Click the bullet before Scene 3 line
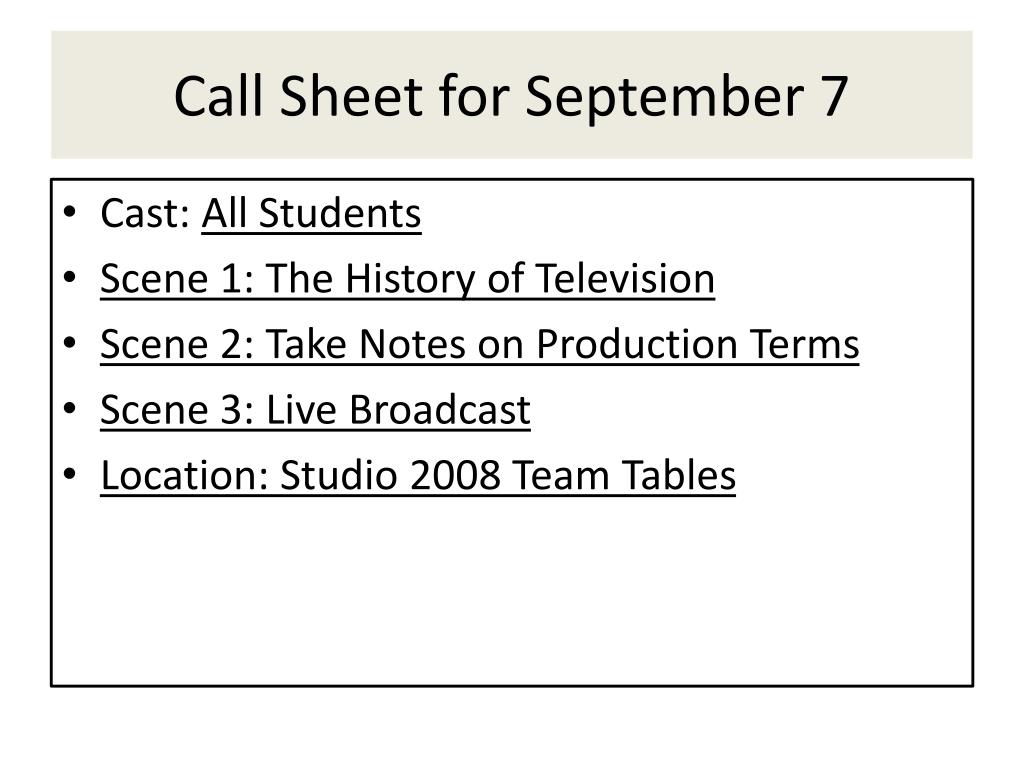This screenshot has height=768, width=1024. pyautogui.click(x=70, y=408)
